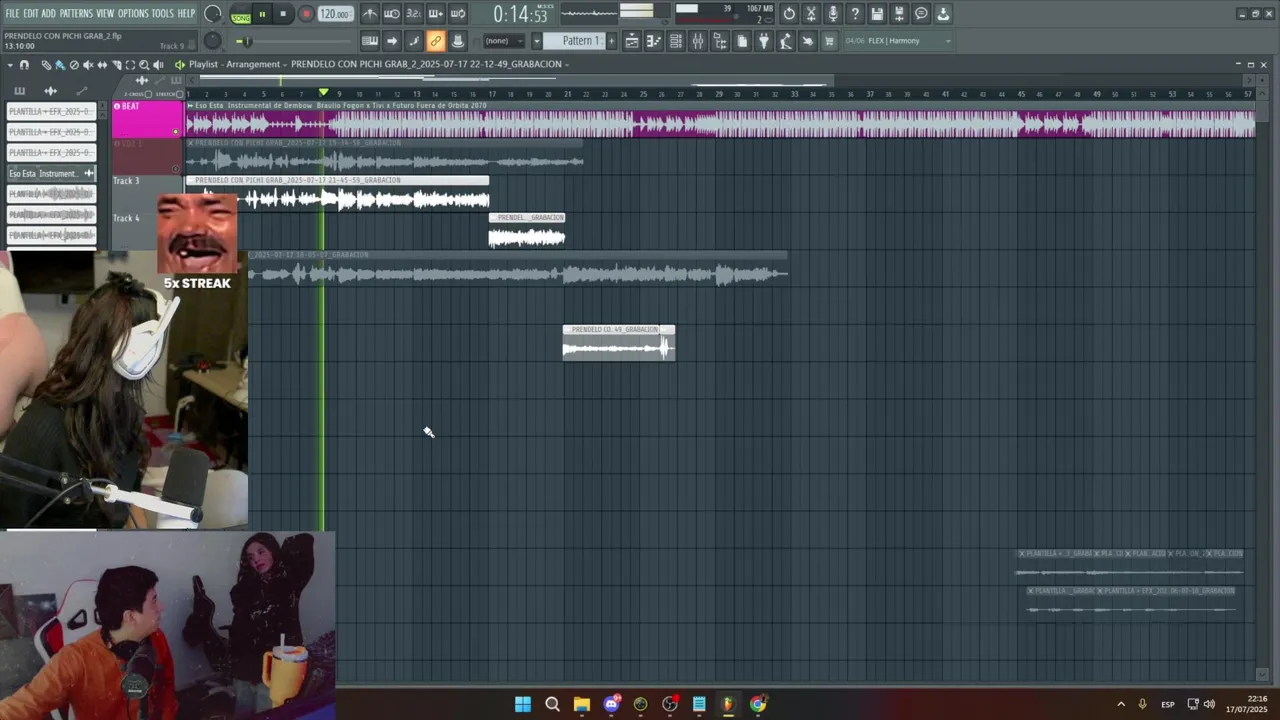Click the floppy disk save icon
This screenshot has height=720, width=1280.
877,14
